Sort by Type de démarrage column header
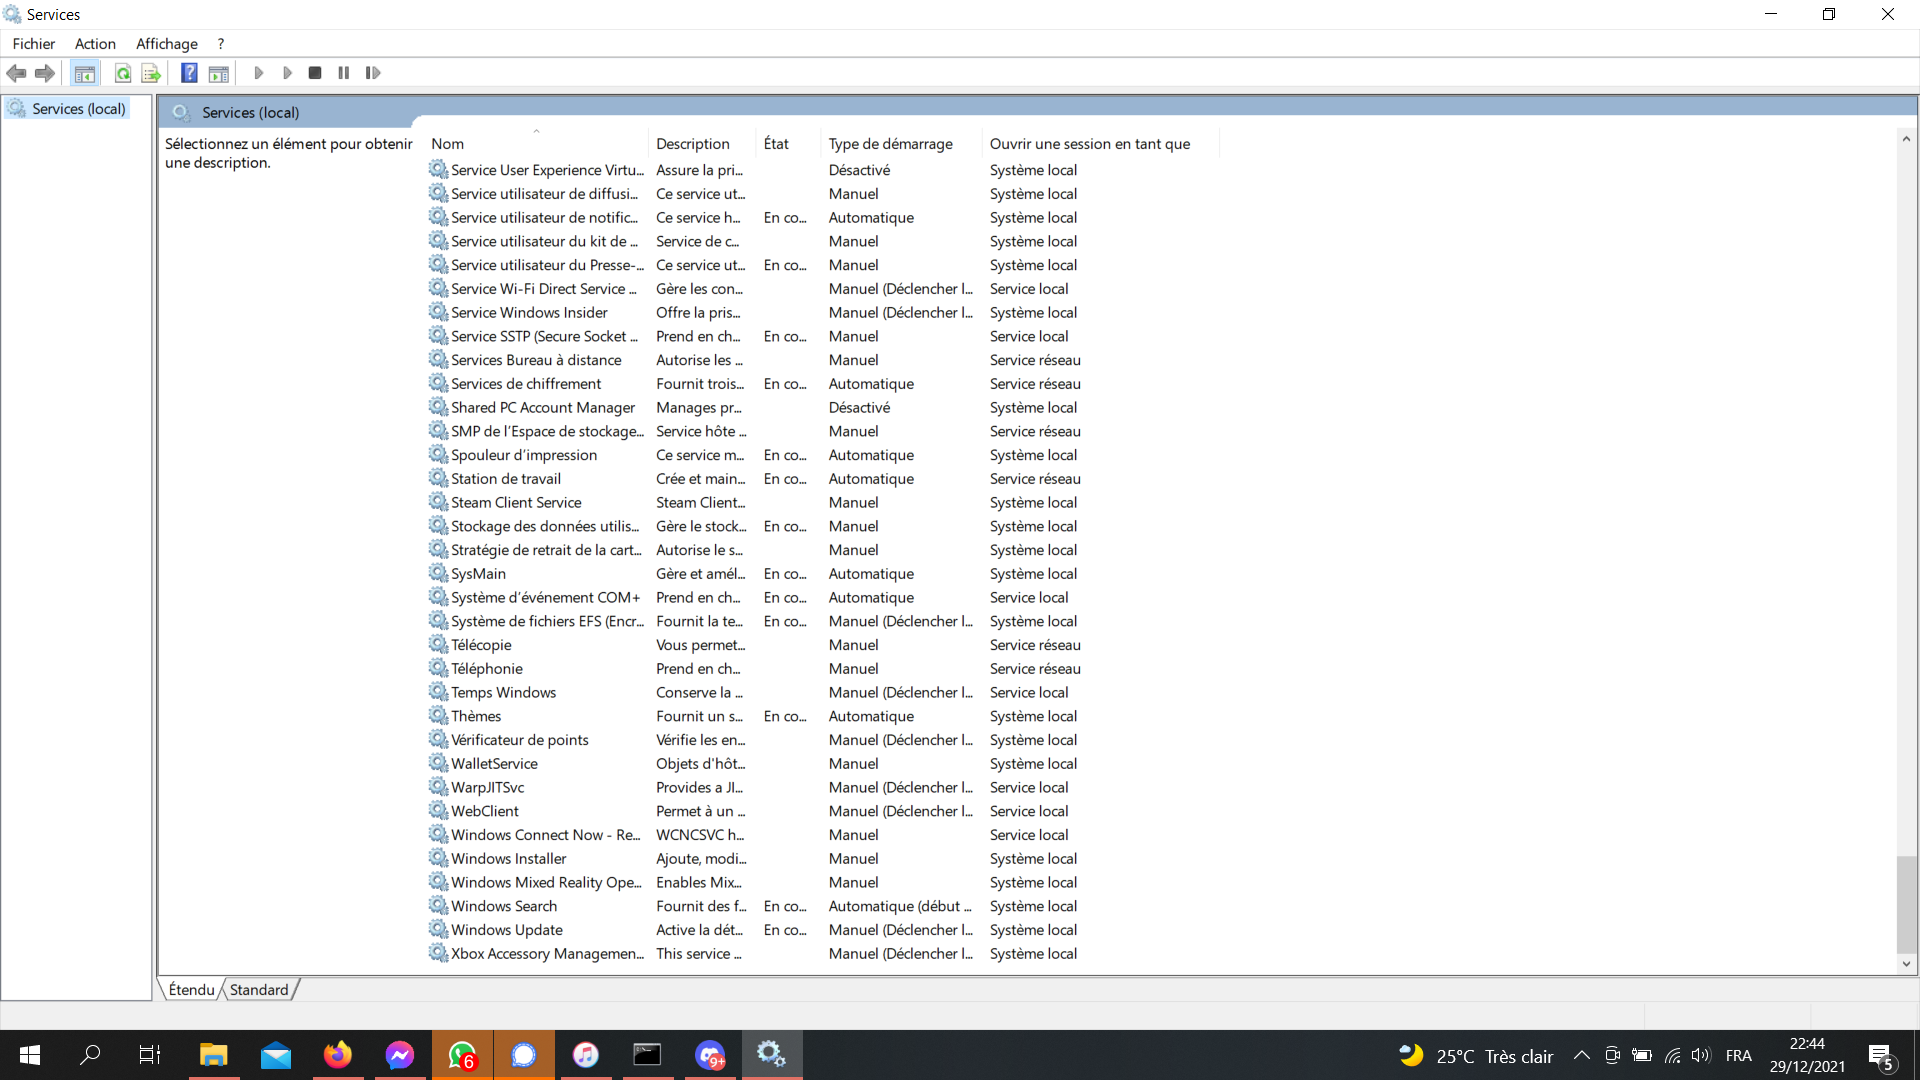The height and width of the screenshot is (1080, 1920). [890, 144]
